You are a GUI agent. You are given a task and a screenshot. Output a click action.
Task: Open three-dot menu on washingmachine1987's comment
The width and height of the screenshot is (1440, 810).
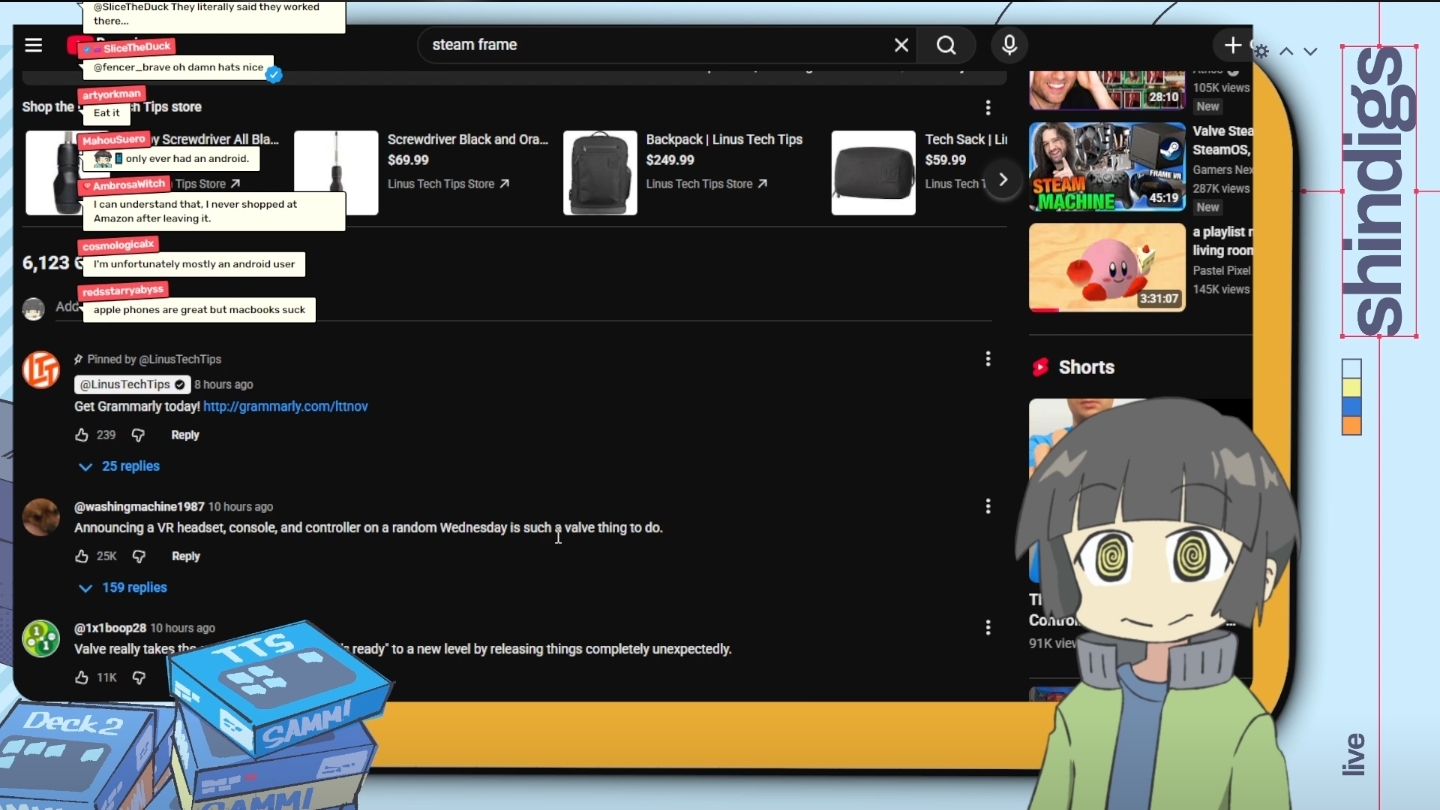(x=988, y=506)
